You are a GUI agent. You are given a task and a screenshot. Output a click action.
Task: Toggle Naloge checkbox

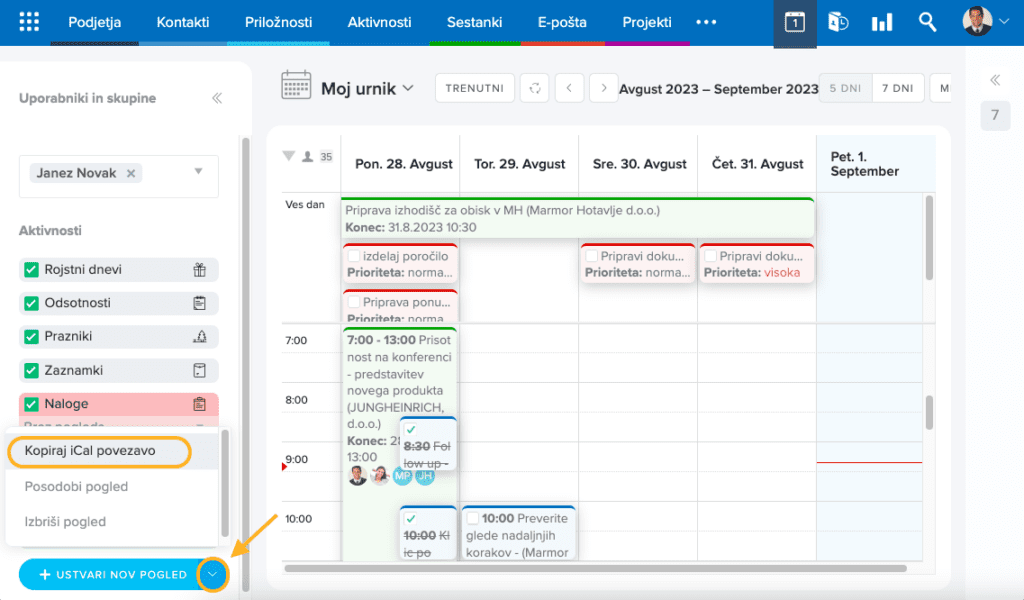[31, 404]
